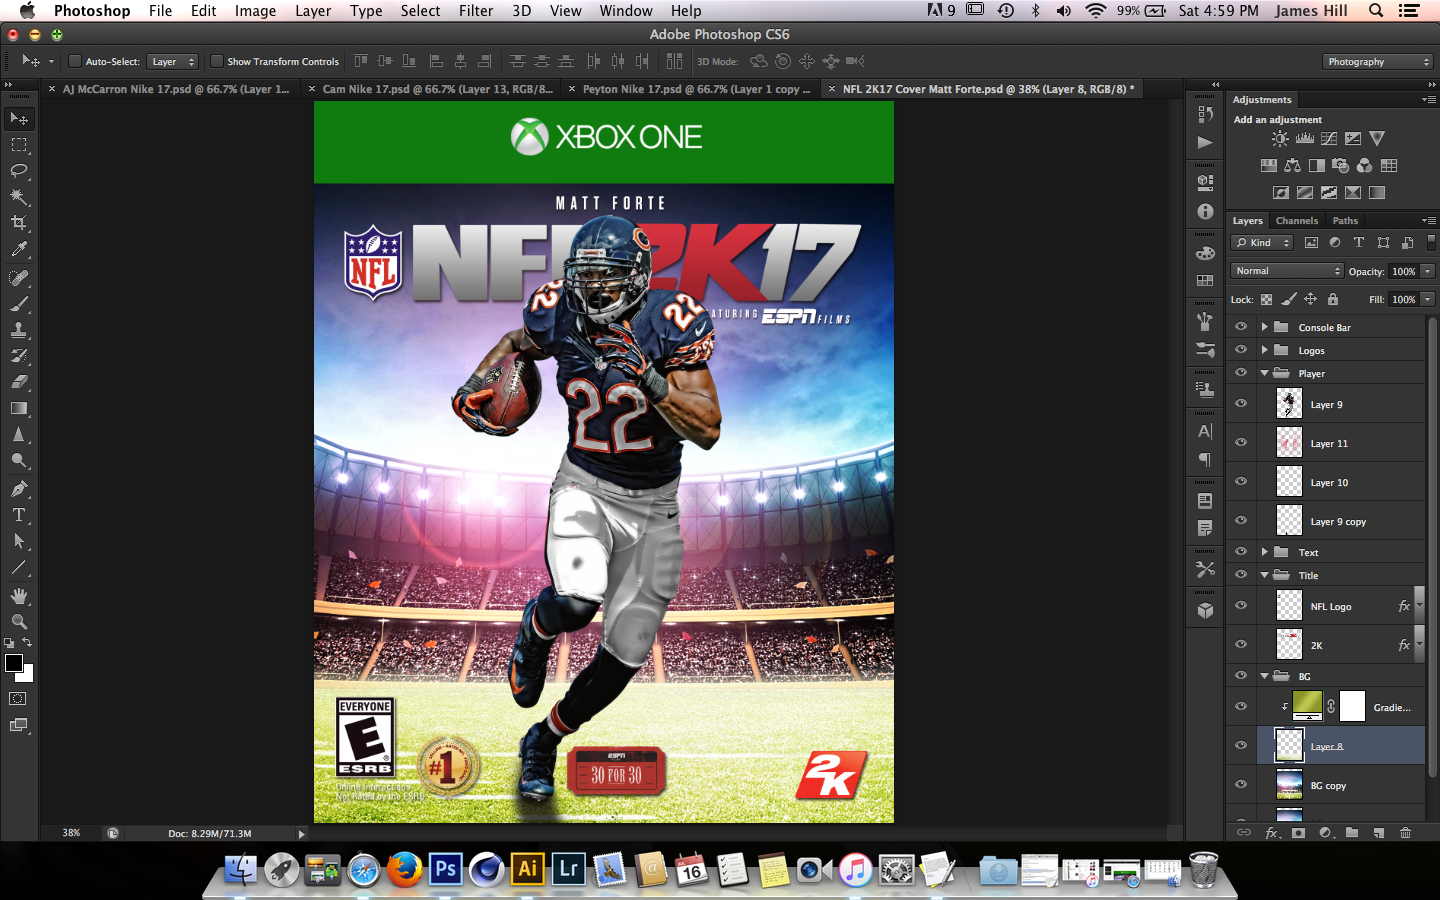Screen dimensions: 1440x900
Task: Select the Eyedropper tool
Action: 19,249
